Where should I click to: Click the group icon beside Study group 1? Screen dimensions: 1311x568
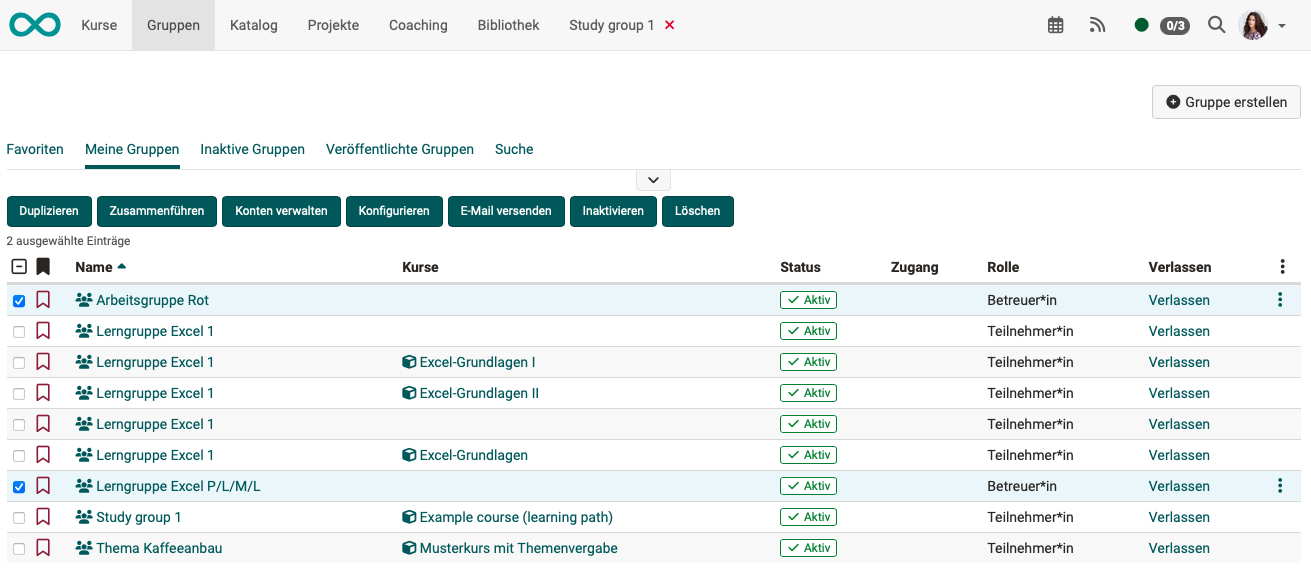[84, 517]
